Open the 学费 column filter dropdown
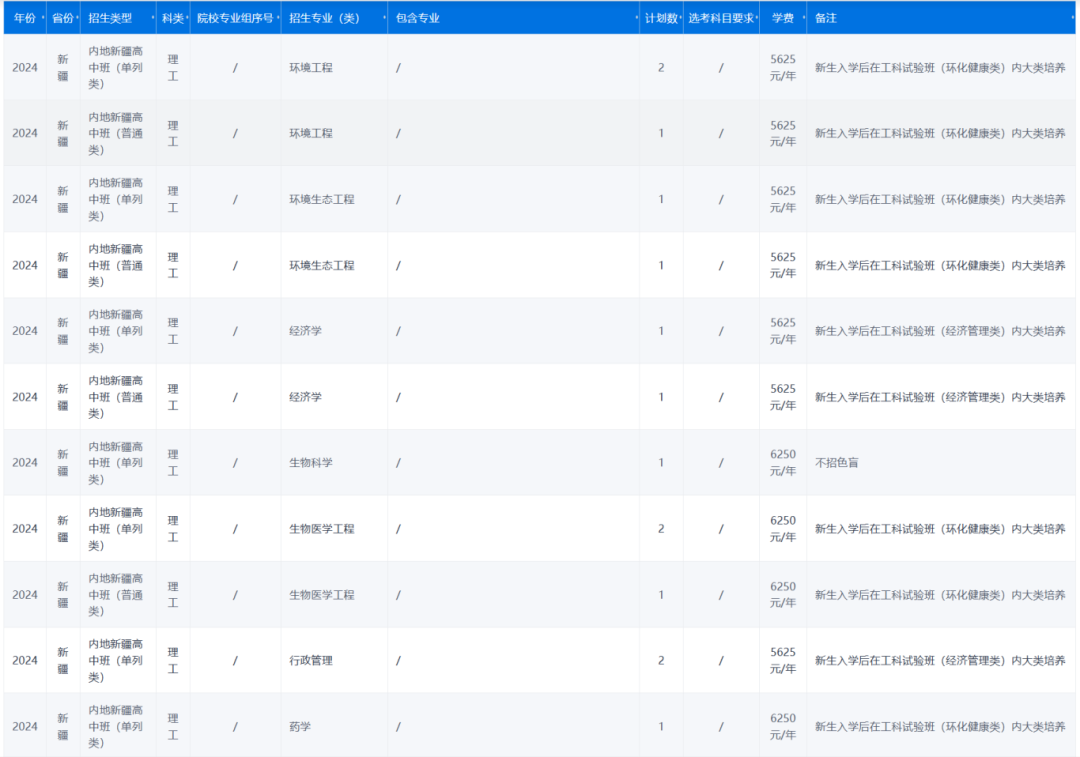1080x757 pixels. (x=803, y=19)
